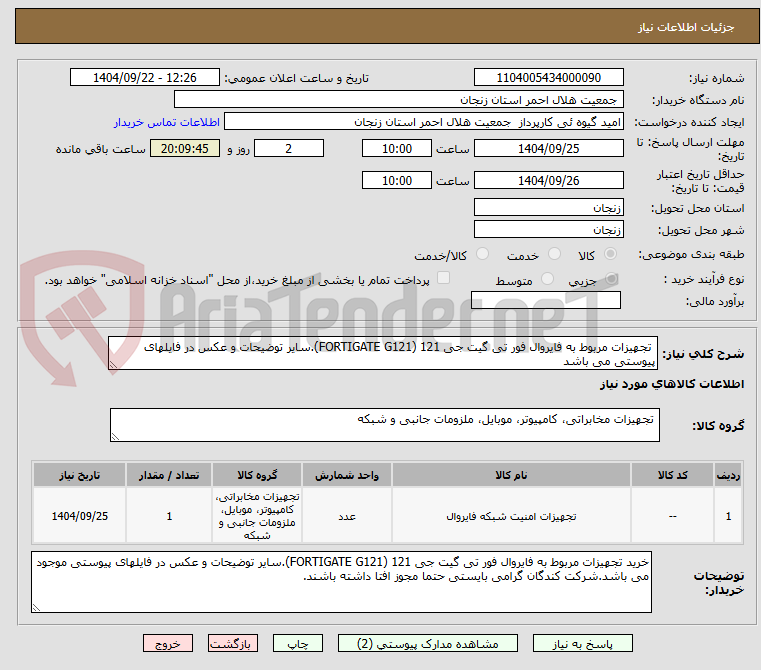Click the ایجاد کننده درخواست field

[x=424, y=122]
